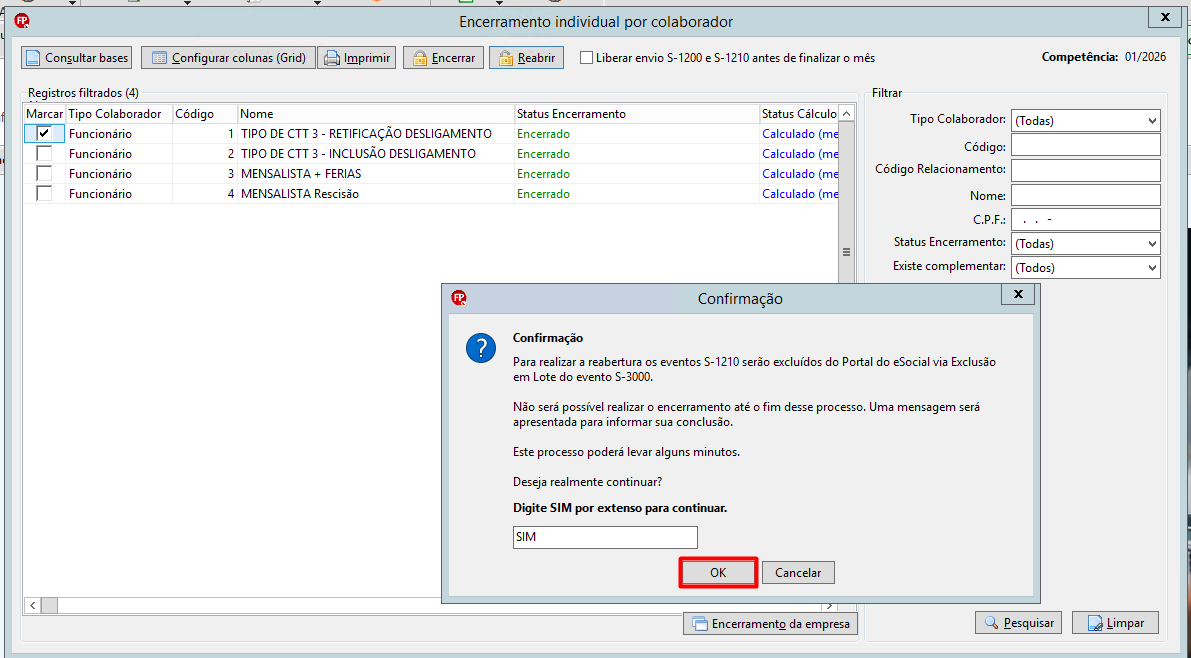Screen dimensions: 1191x658
Task: Click the Cancelar button in dialog
Action: (x=798, y=573)
